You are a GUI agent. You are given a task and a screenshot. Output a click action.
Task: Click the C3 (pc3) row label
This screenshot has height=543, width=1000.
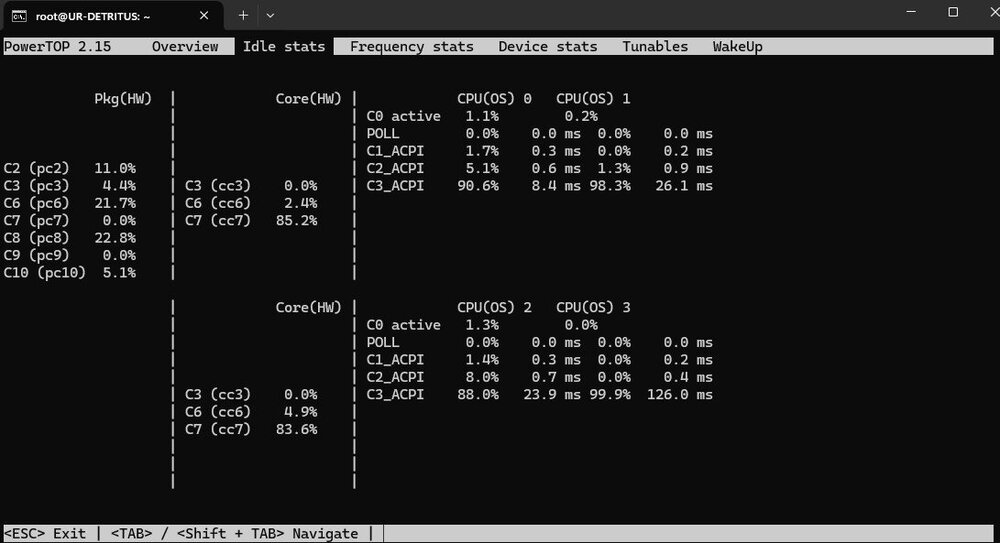point(37,186)
